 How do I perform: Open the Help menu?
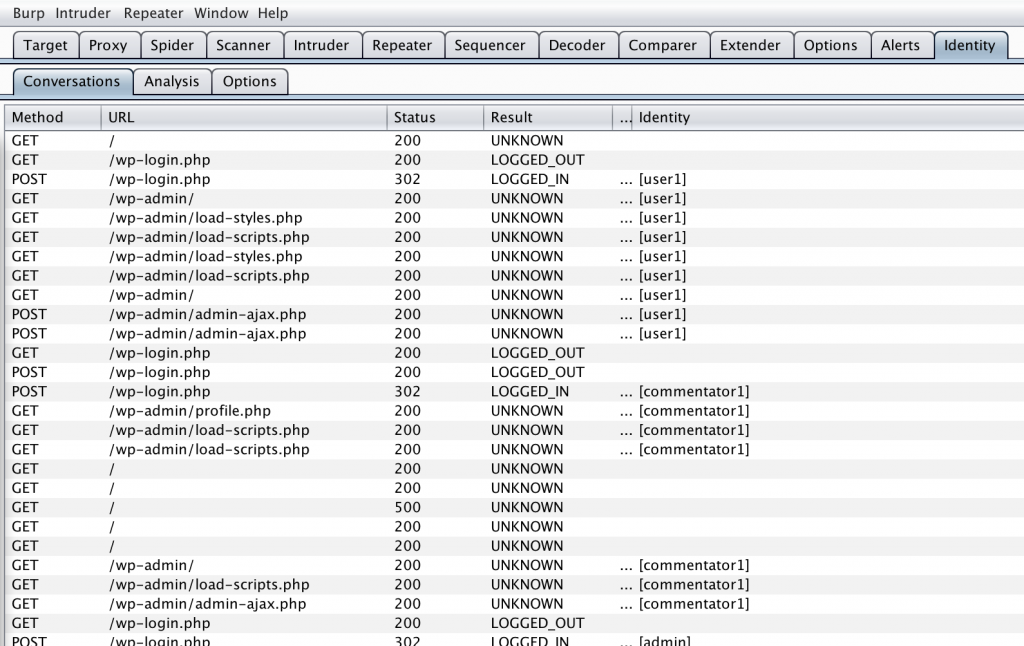[x=270, y=13]
